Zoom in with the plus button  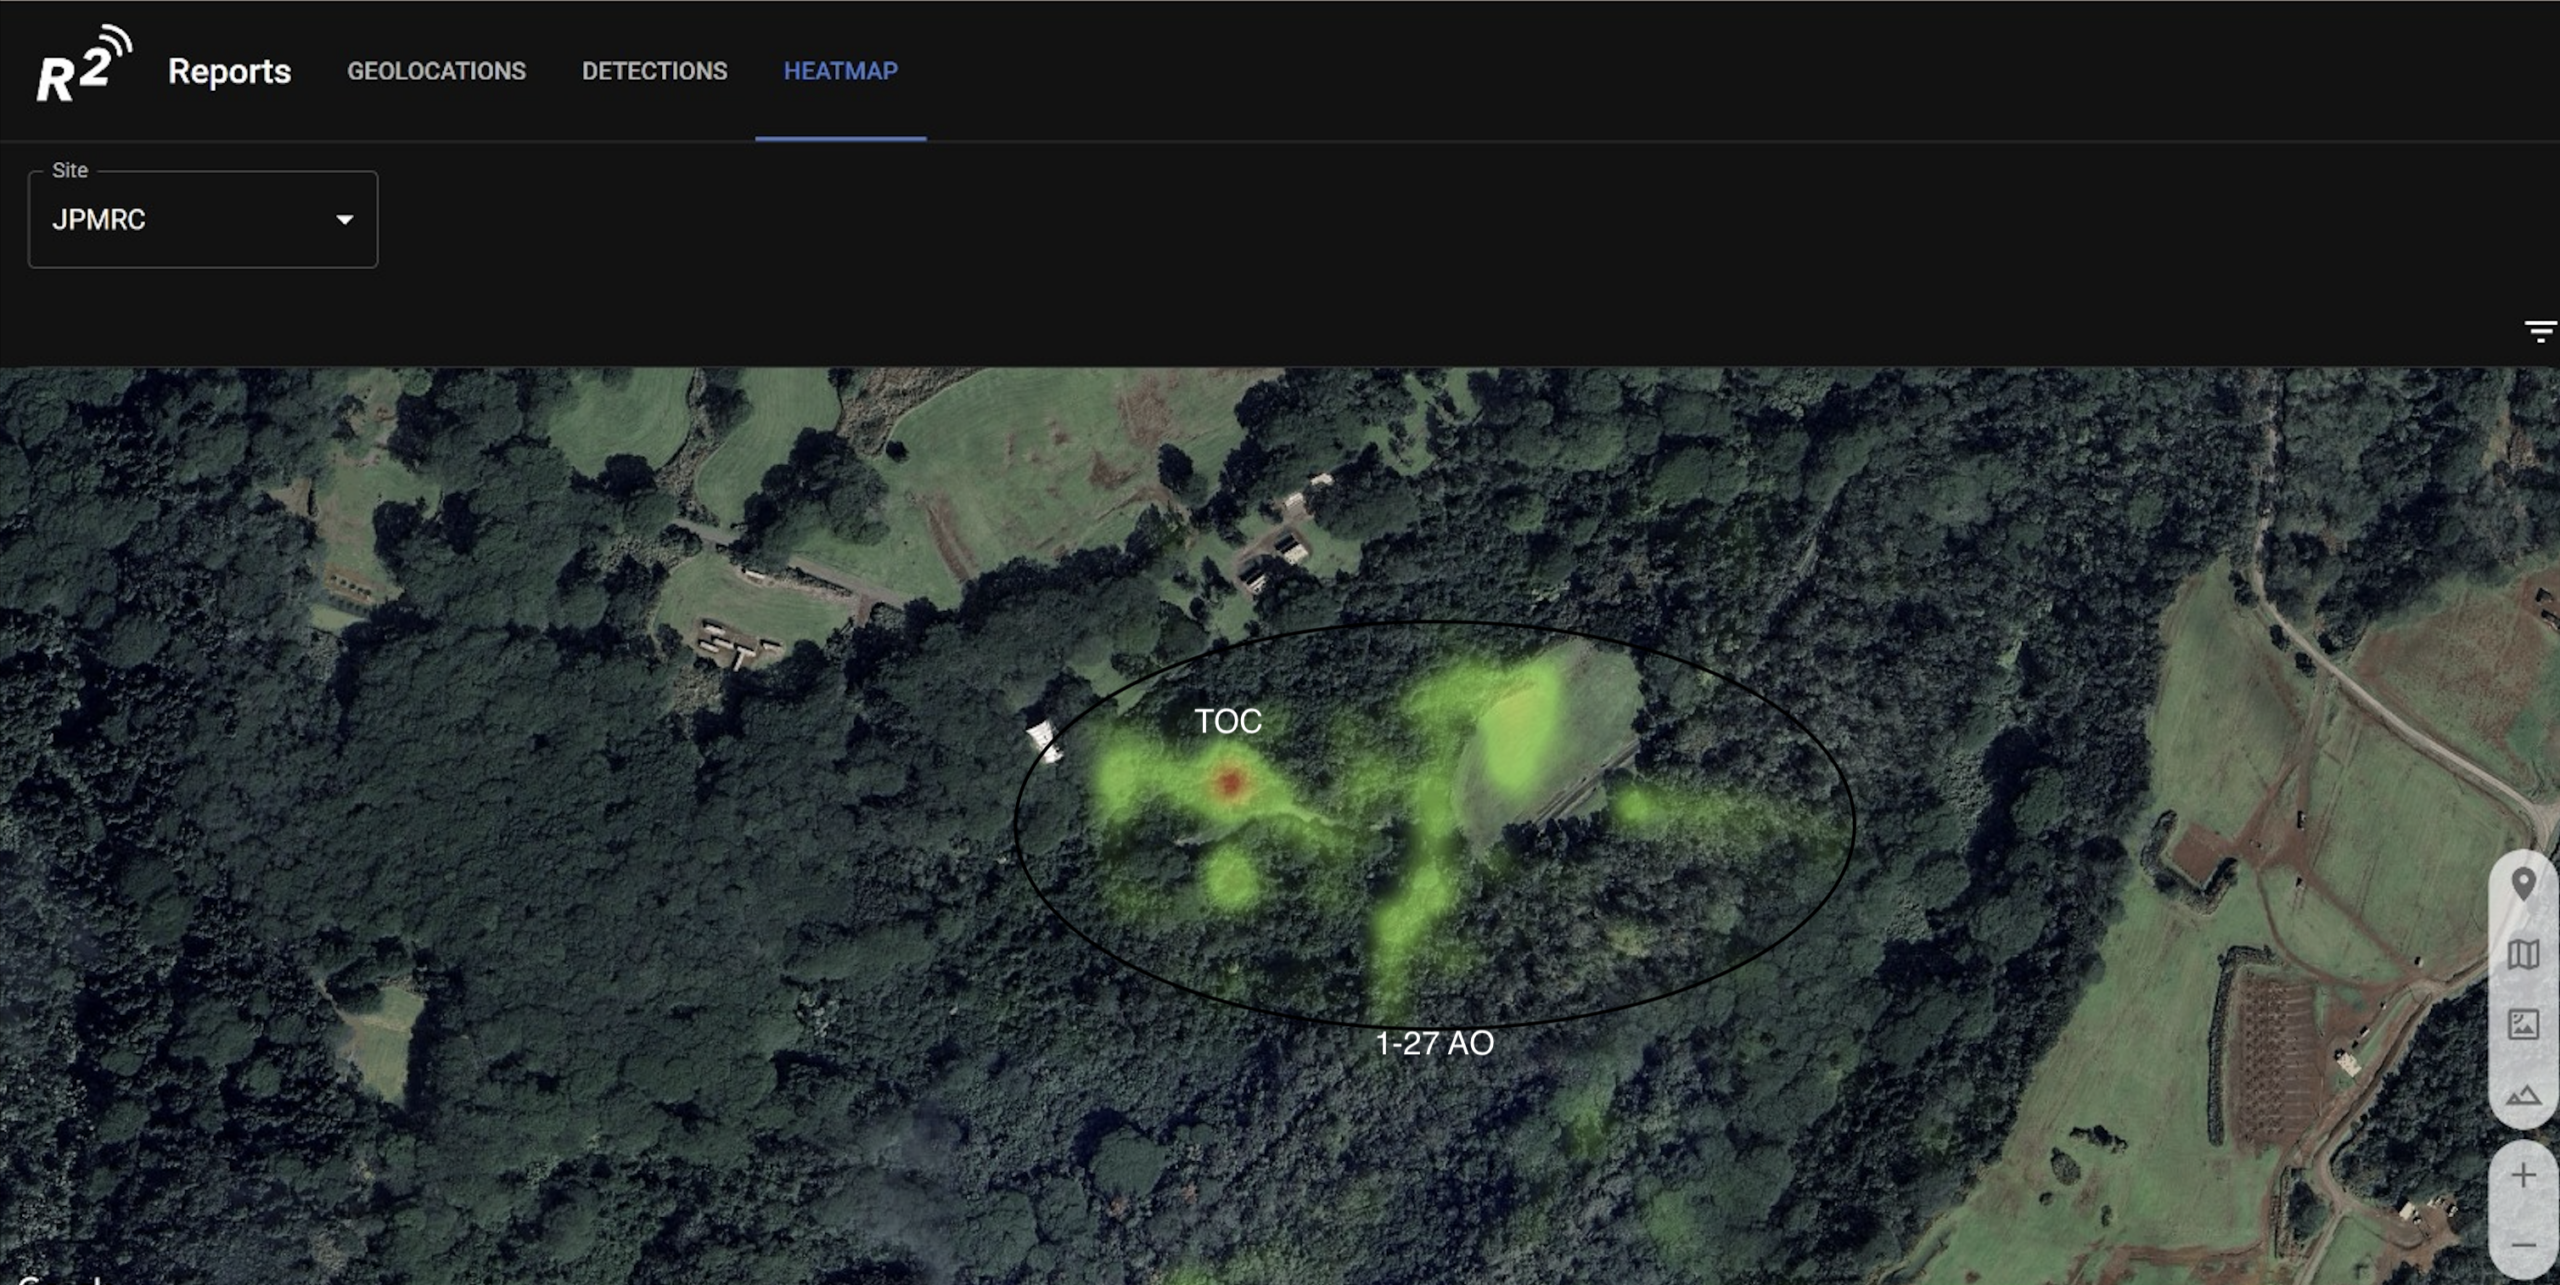[x=2524, y=1176]
